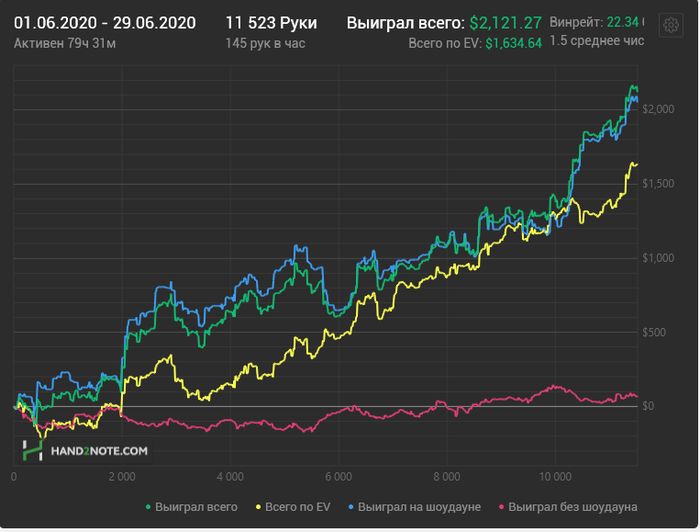Click the $0 y-axis label
Image resolution: width=700 pixels, height=532 pixels.
tap(648, 406)
